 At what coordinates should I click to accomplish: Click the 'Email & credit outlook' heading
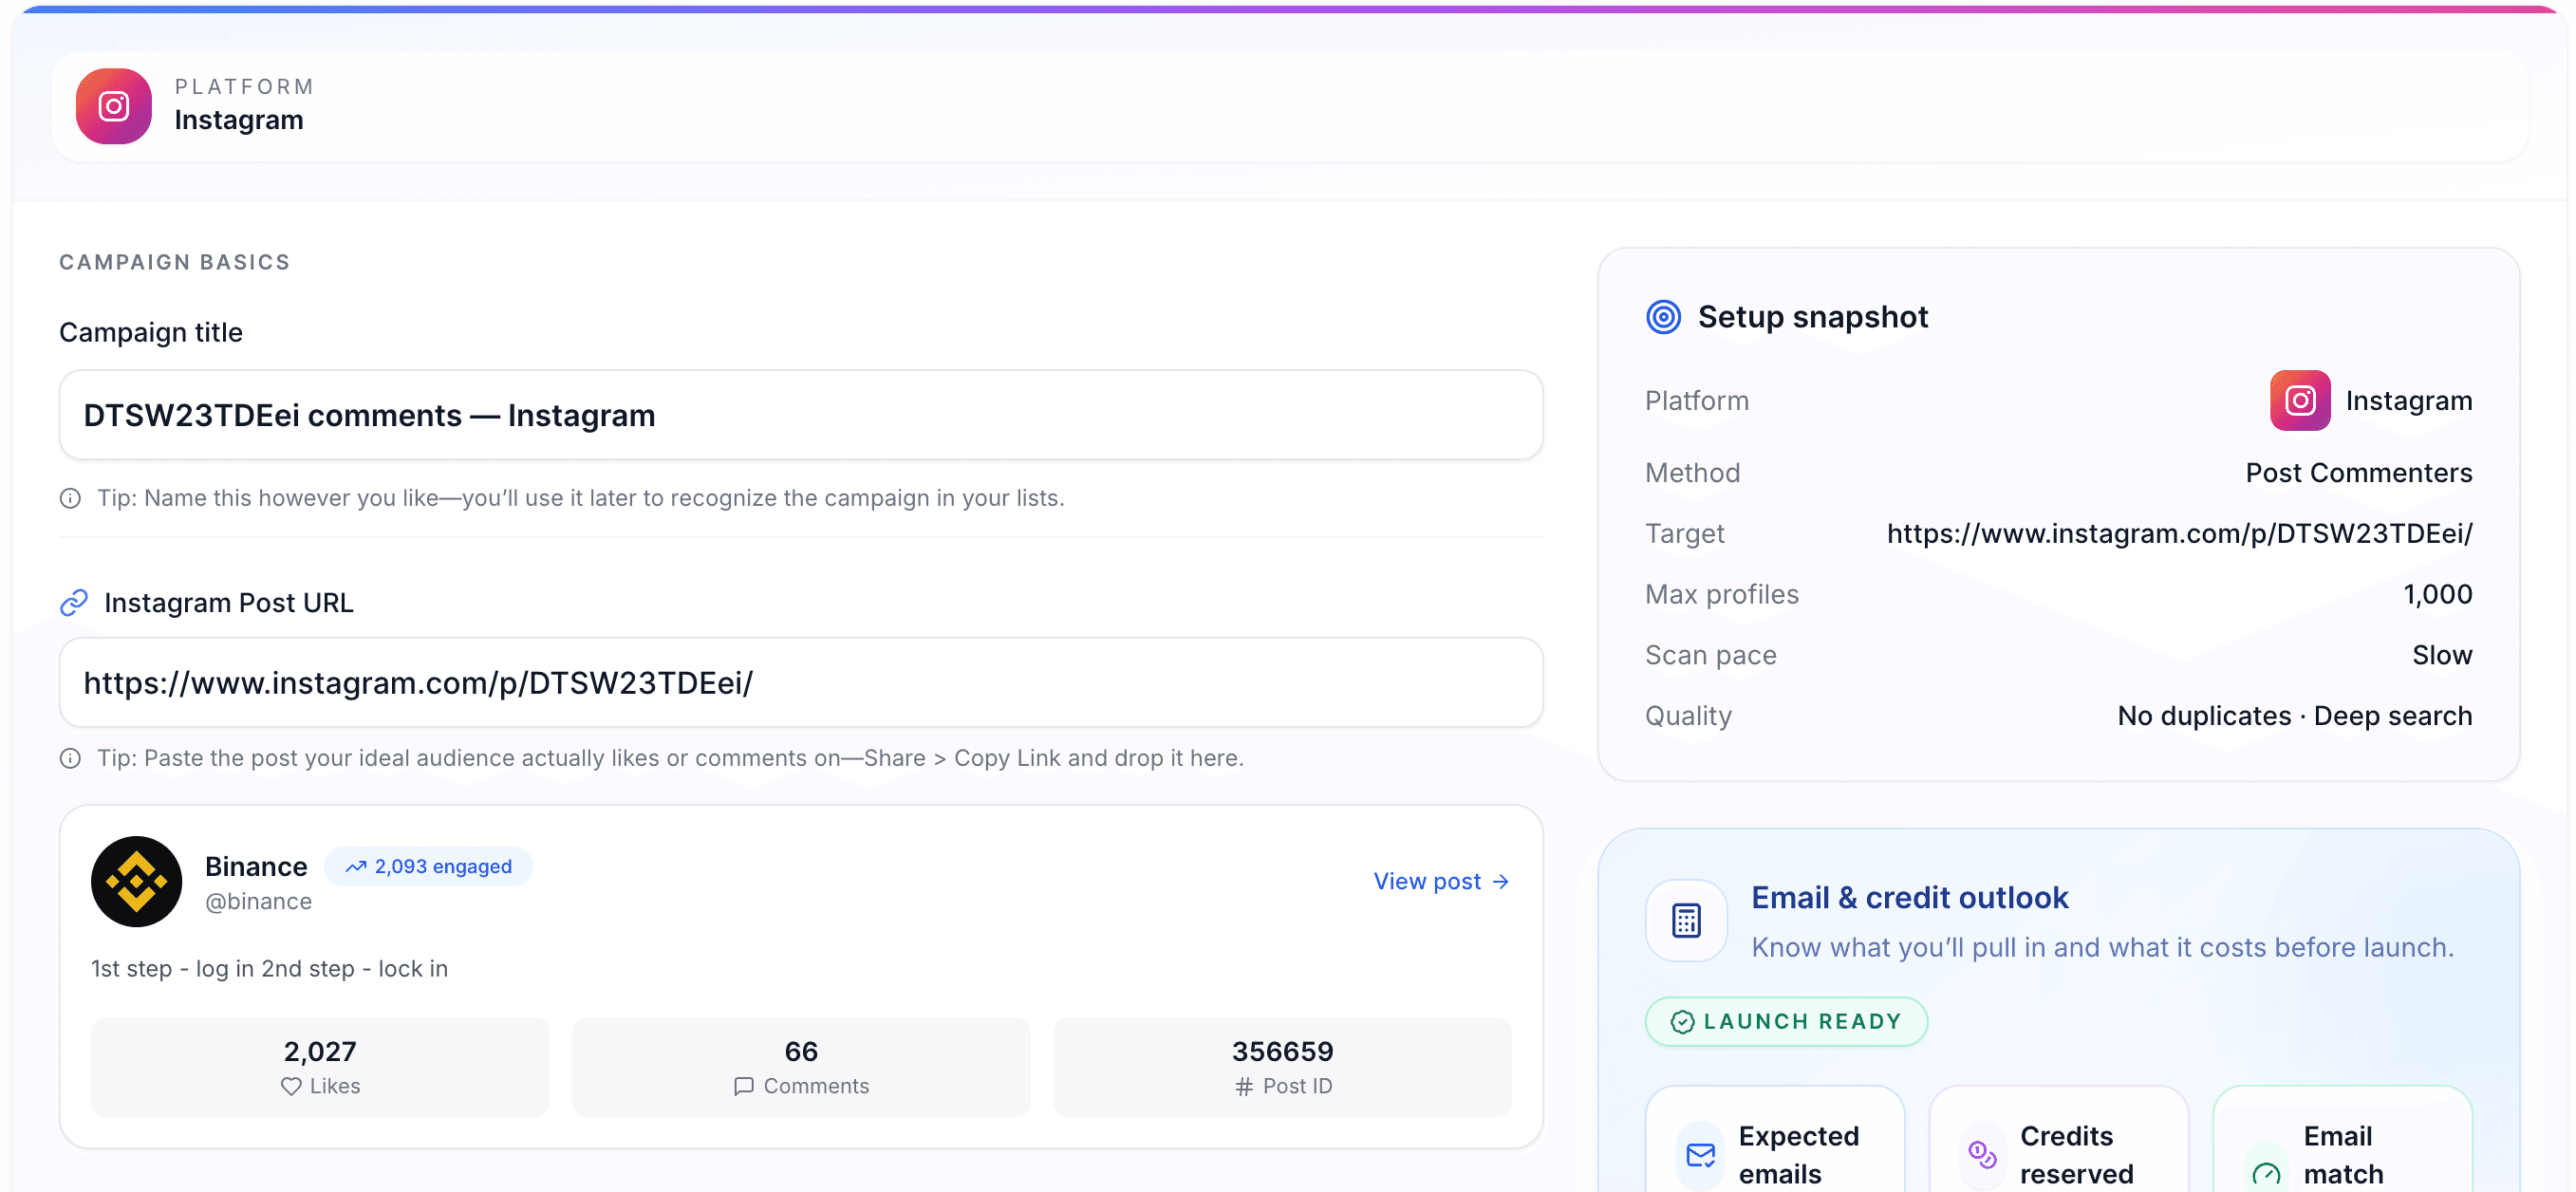(x=1909, y=898)
